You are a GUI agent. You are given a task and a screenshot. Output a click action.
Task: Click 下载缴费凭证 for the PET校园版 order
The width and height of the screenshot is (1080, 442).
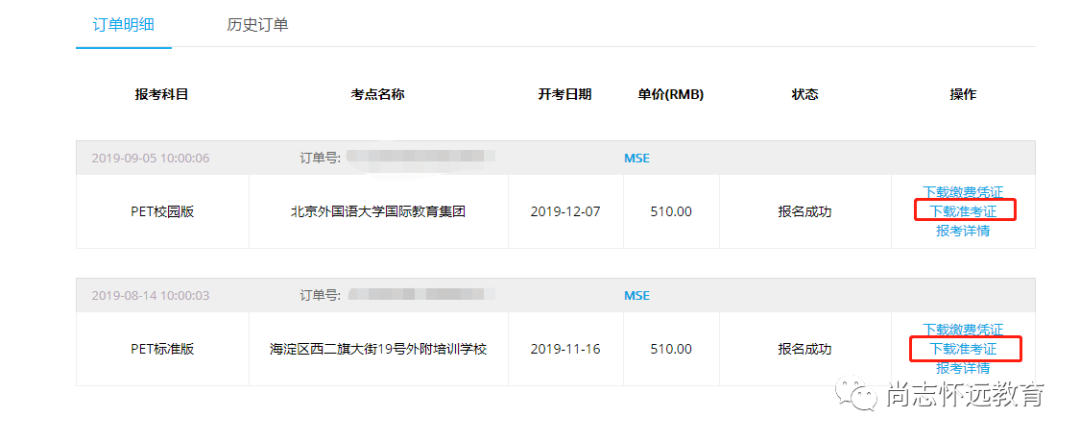[962, 192]
